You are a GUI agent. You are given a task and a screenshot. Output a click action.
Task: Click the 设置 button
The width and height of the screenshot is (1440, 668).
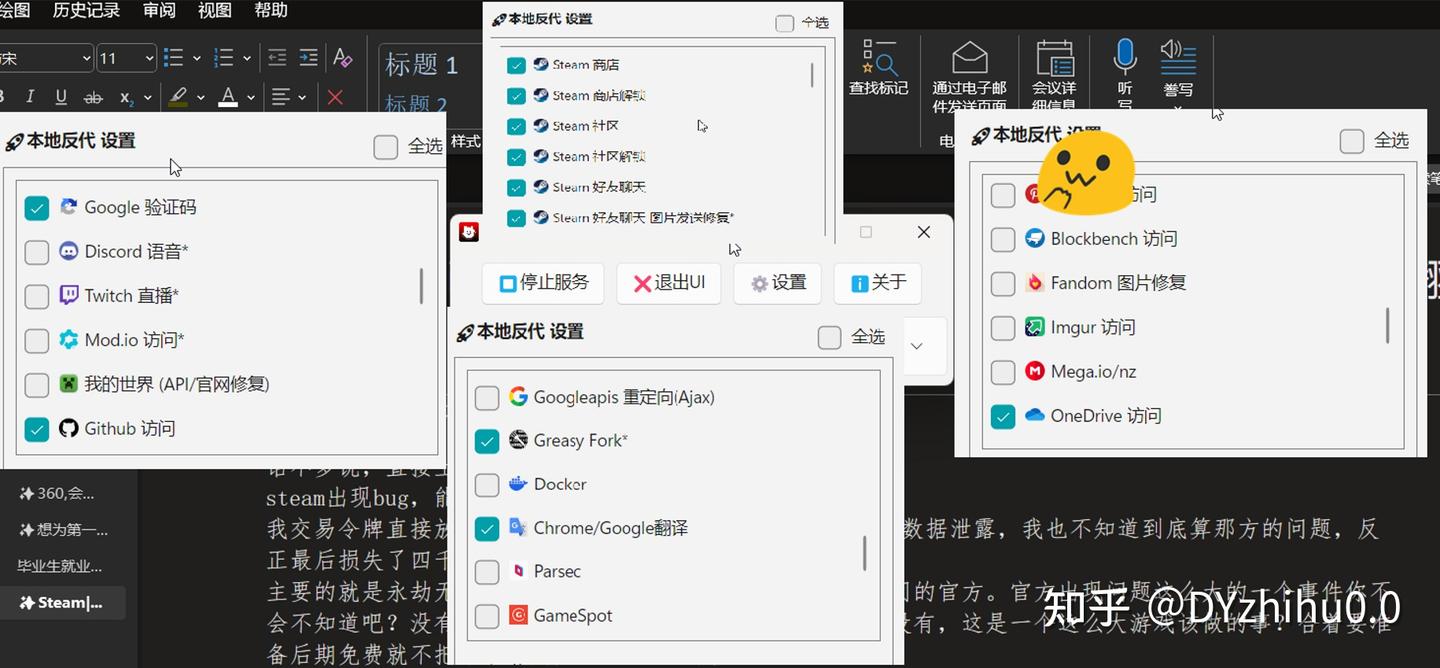(777, 283)
